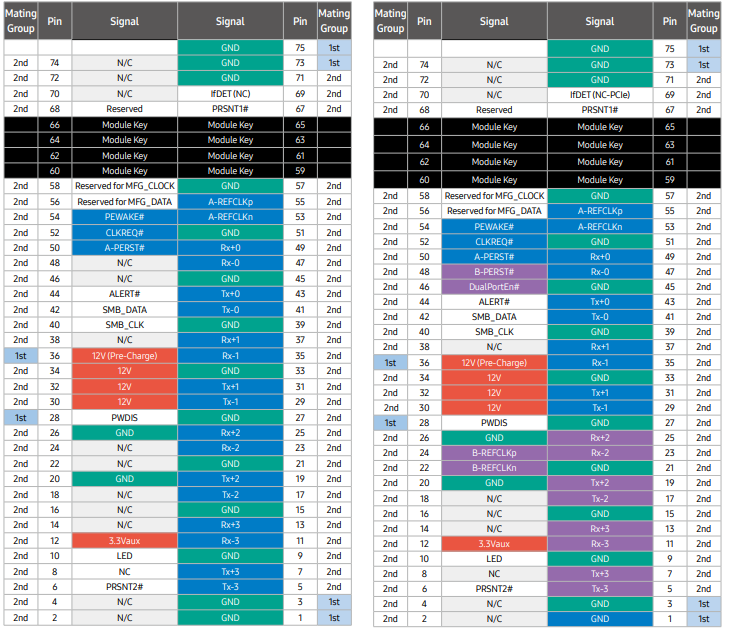
Task: Click CLKREQ# cell in left table
Action: pos(124,232)
